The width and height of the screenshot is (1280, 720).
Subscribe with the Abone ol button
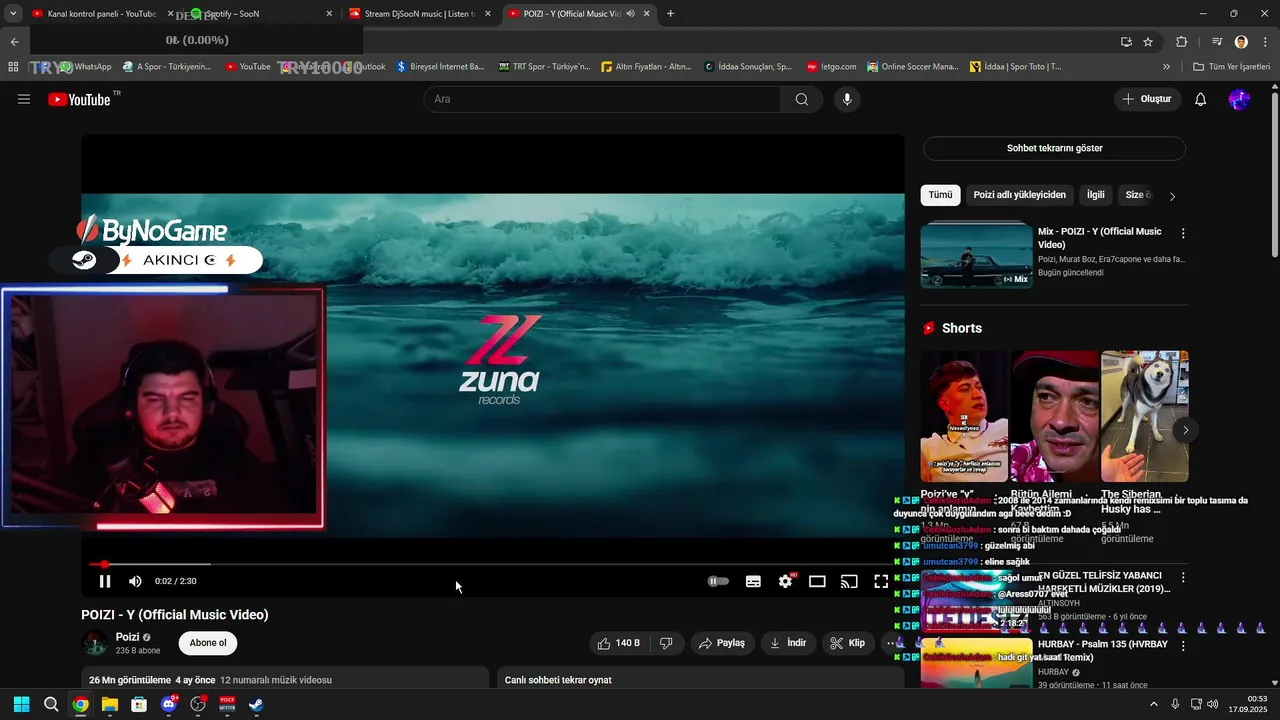(208, 643)
